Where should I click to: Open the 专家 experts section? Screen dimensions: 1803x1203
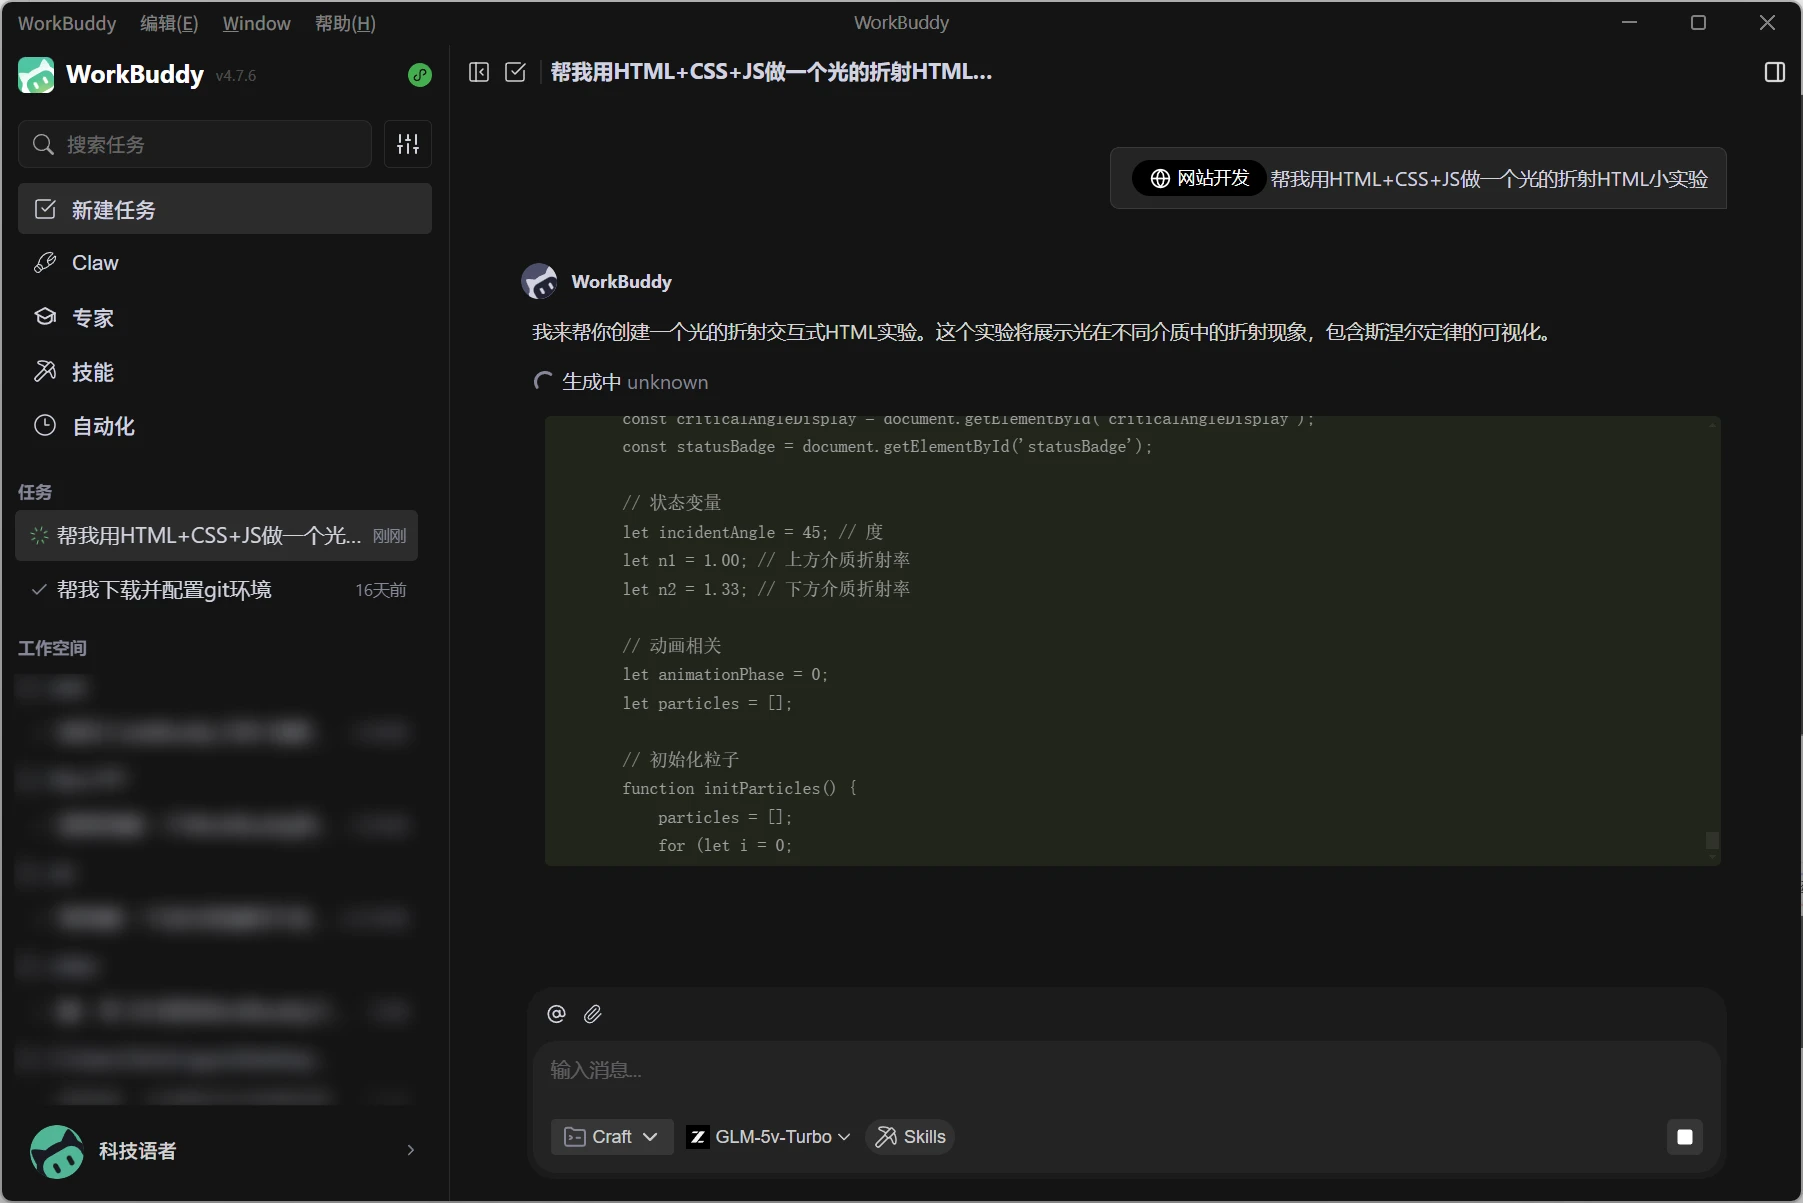point(92,318)
